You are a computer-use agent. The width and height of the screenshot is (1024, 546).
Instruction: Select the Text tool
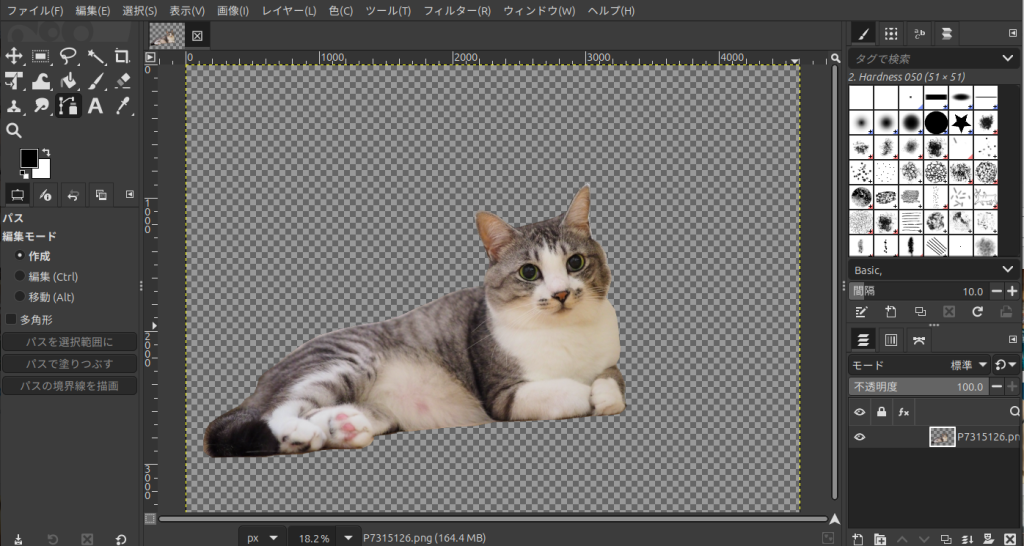pos(96,106)
